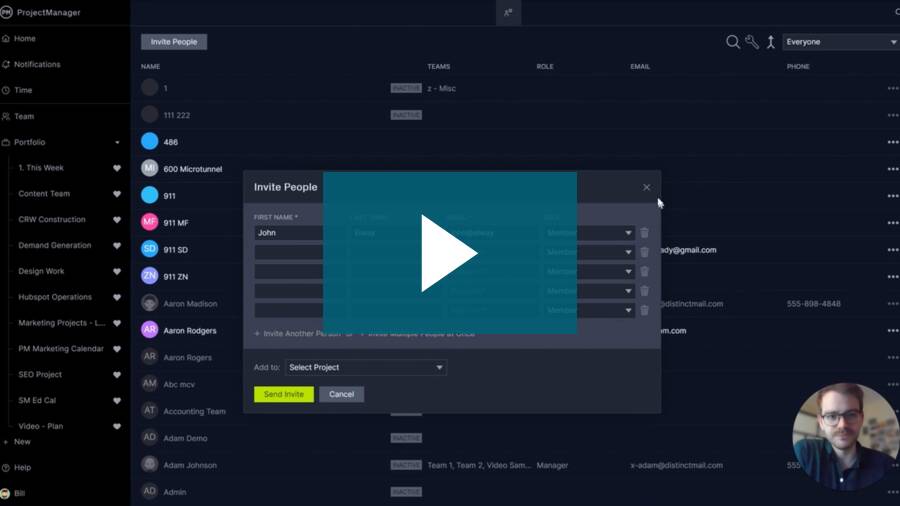Toggle favorite heart for CRW Construction
The image size is (900, 506).
[117, 220]
